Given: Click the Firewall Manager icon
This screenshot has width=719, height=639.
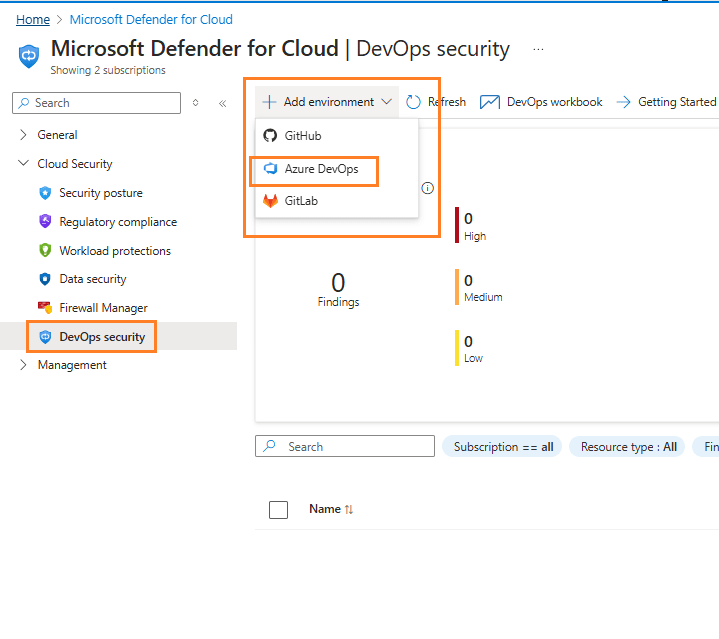Looking at the screenshot, I should (44, 308).
